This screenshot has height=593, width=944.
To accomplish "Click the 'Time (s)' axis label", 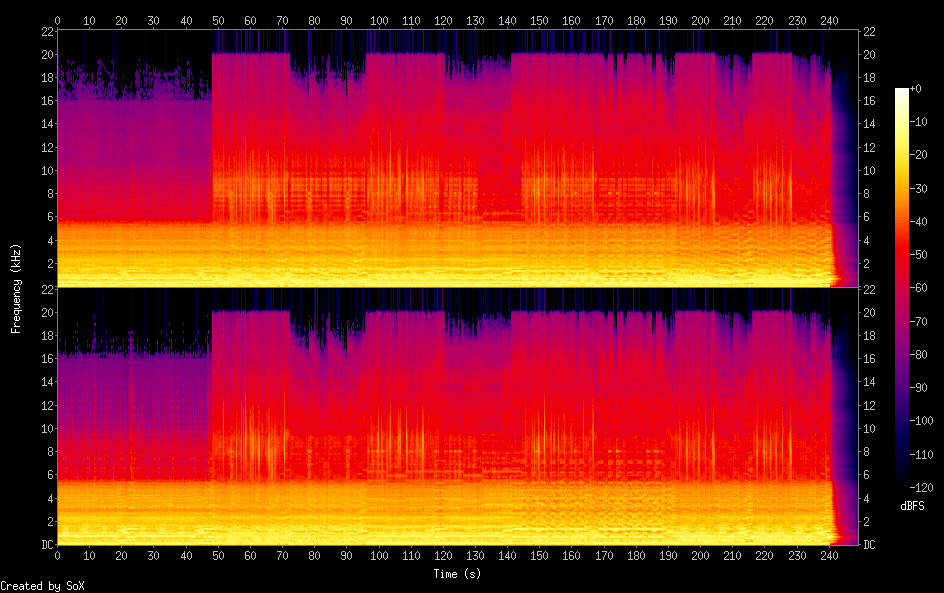I will [458, 574].
